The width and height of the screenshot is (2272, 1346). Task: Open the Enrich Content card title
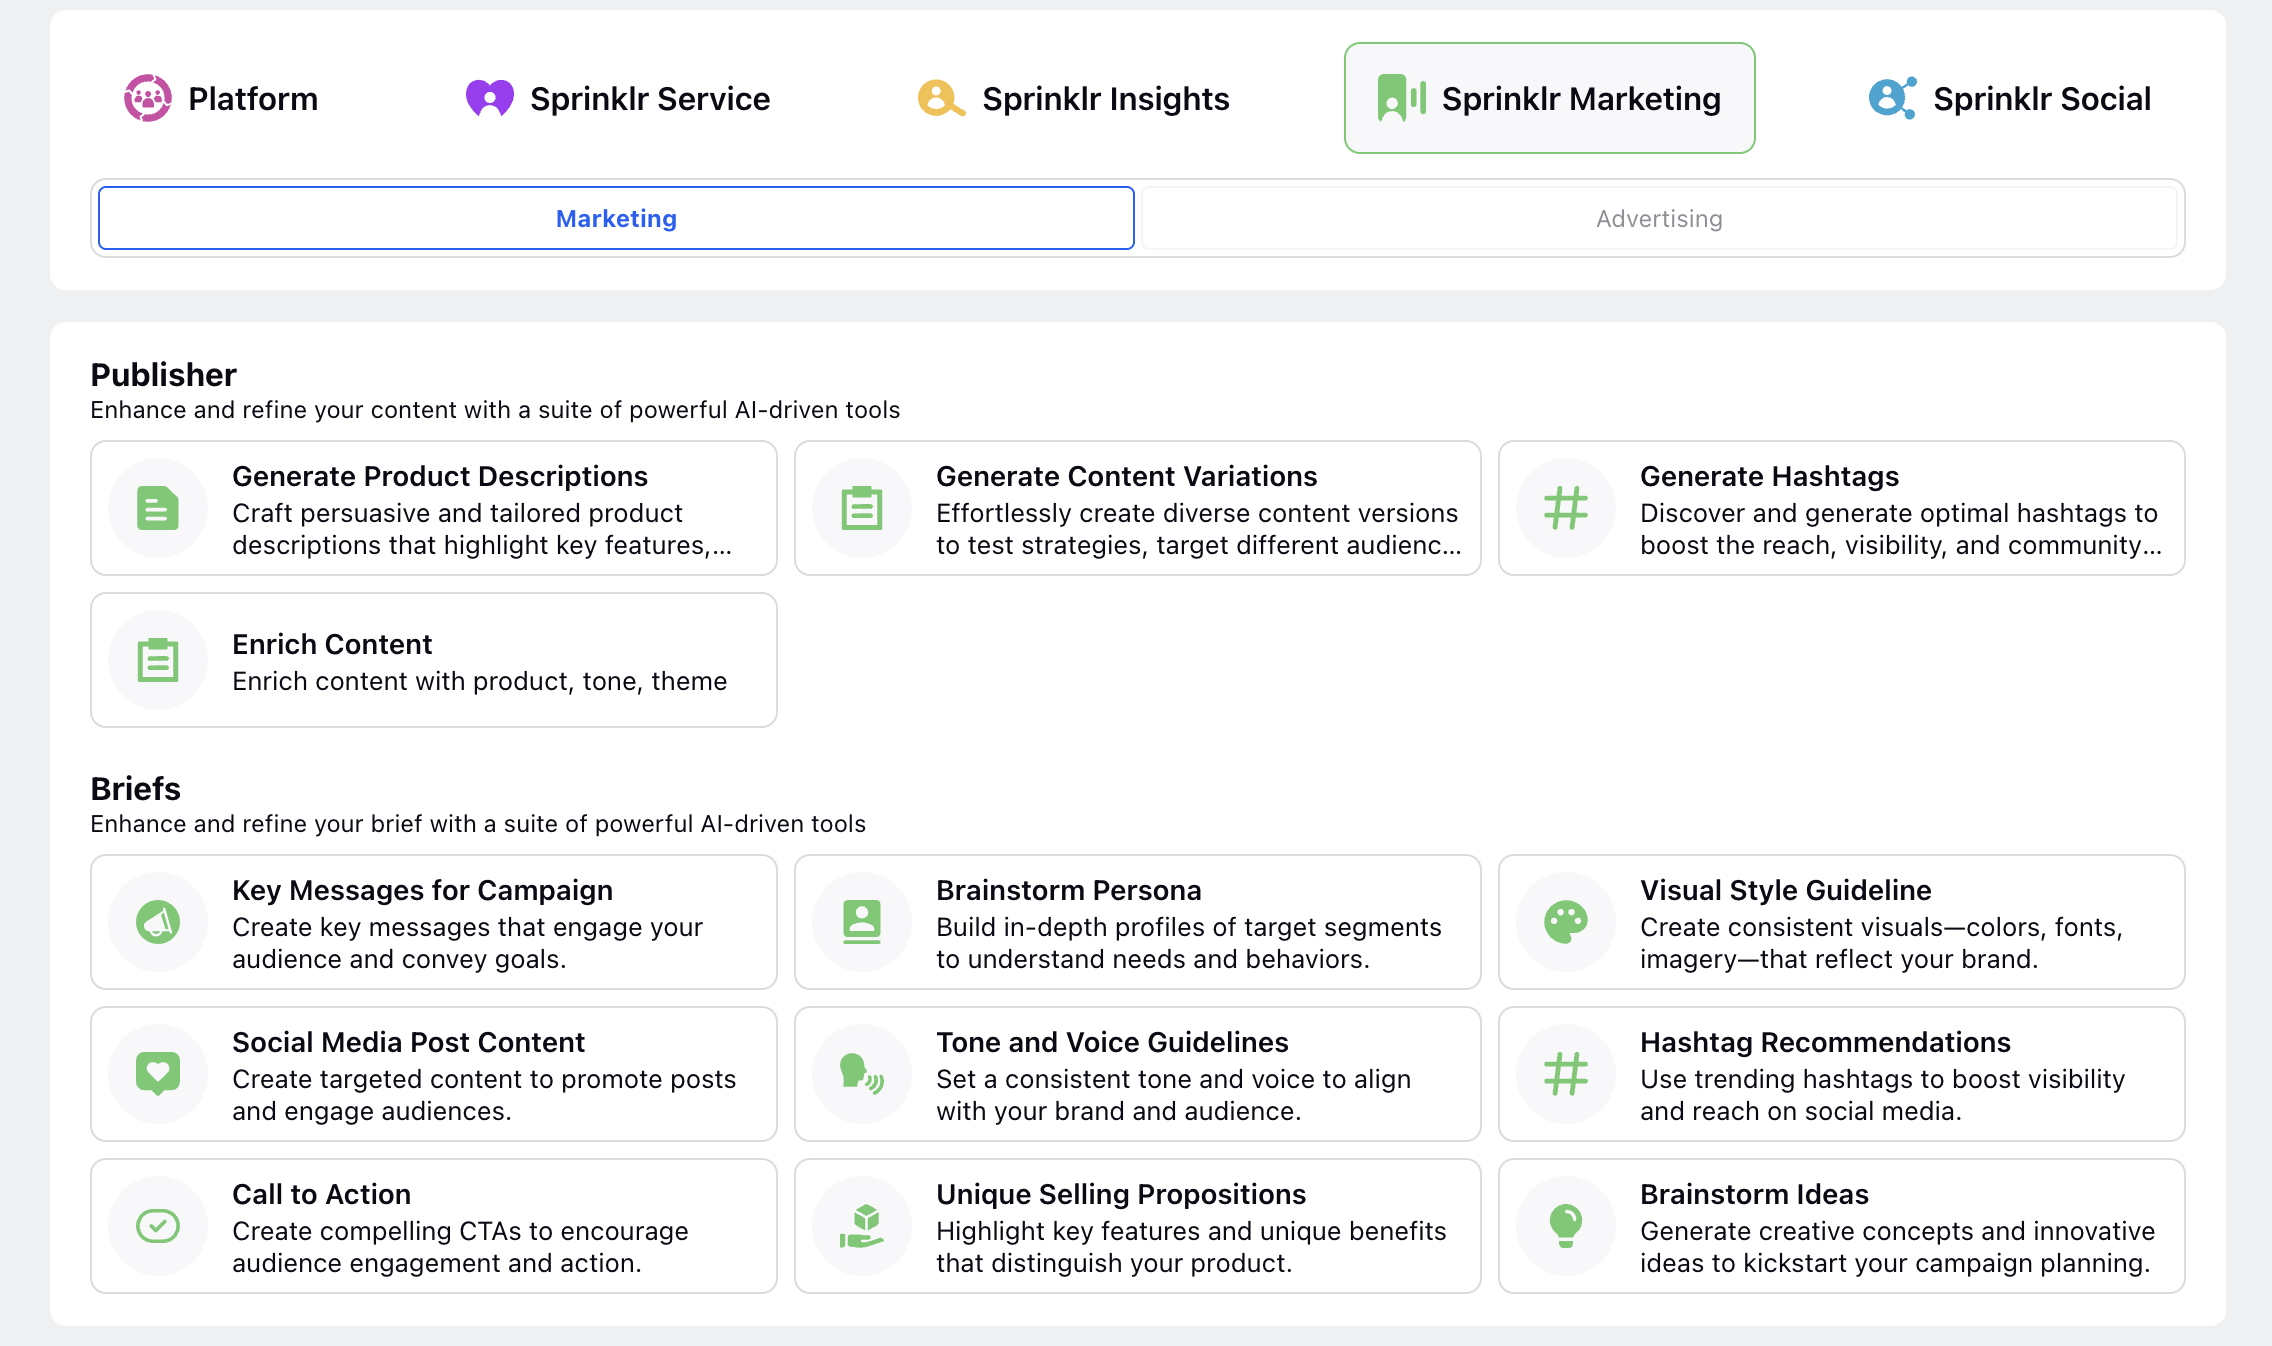coord(332,644)
